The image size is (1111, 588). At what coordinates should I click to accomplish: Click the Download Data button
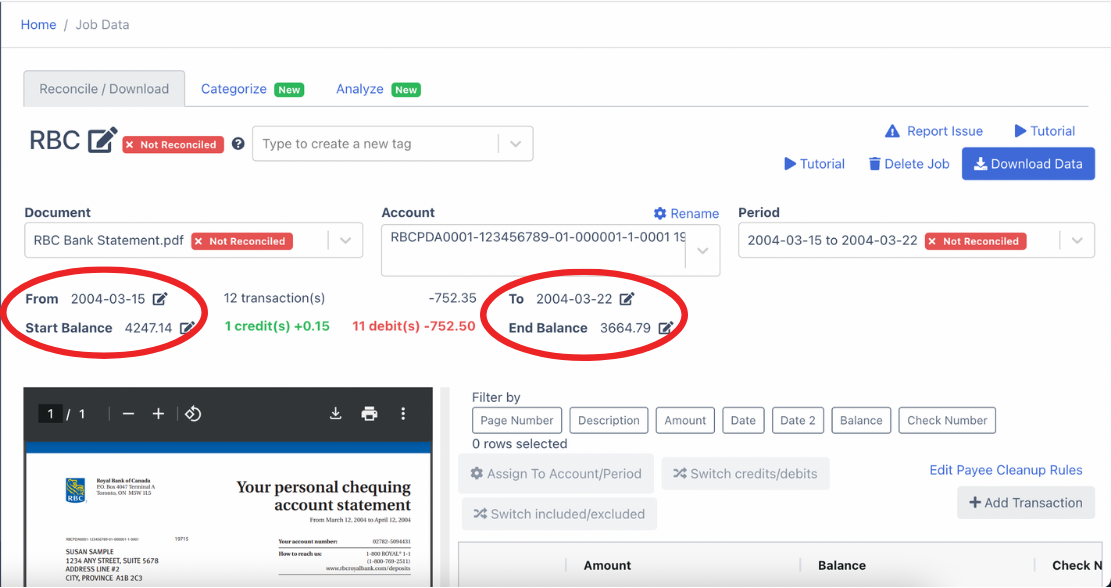(x=1028, y=164)
